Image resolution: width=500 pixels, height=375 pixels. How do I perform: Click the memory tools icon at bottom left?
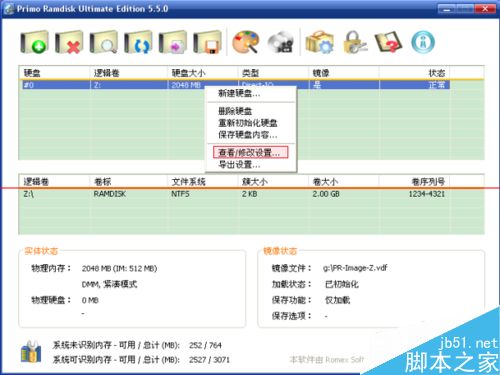coord(31,352)
